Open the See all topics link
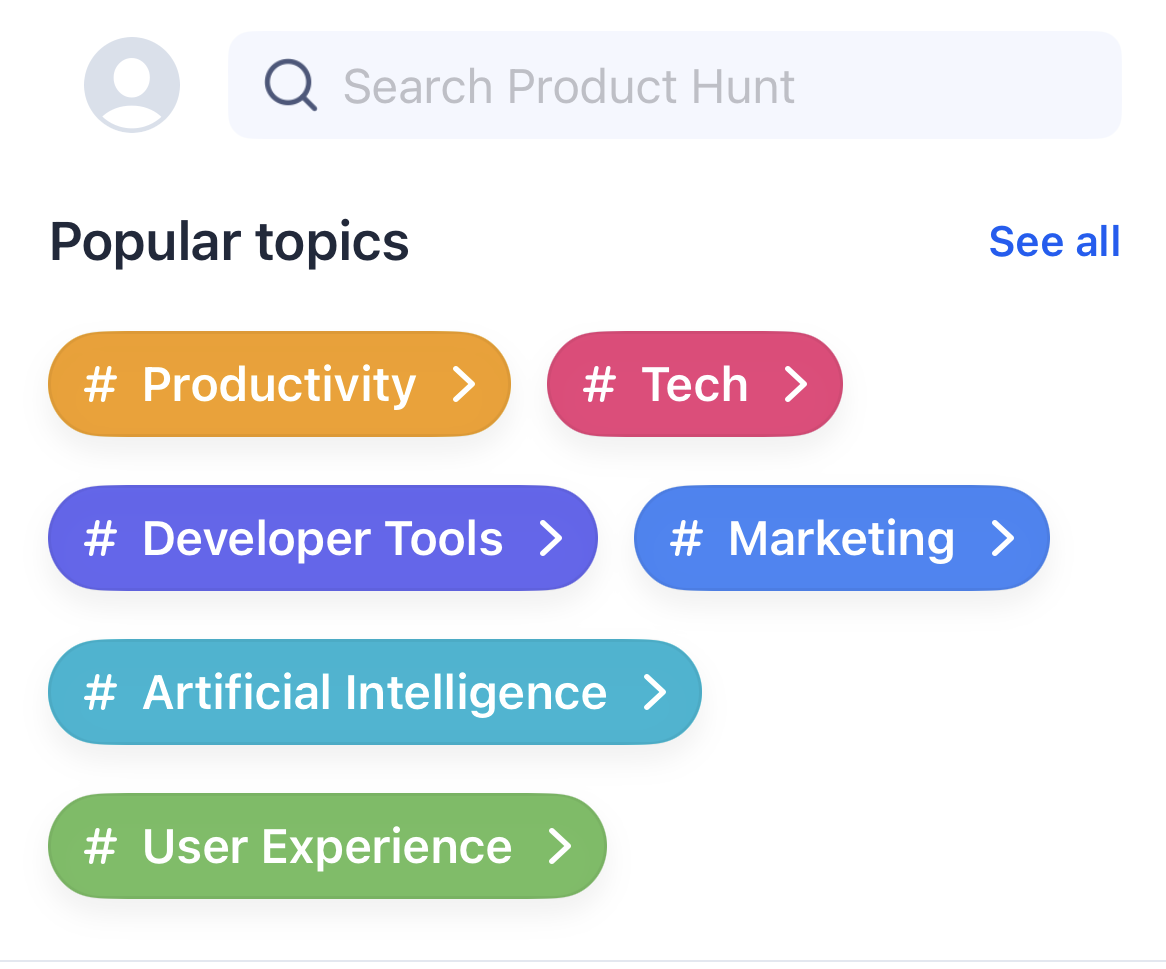1166x969 pixels. (x=1054, y=242)
